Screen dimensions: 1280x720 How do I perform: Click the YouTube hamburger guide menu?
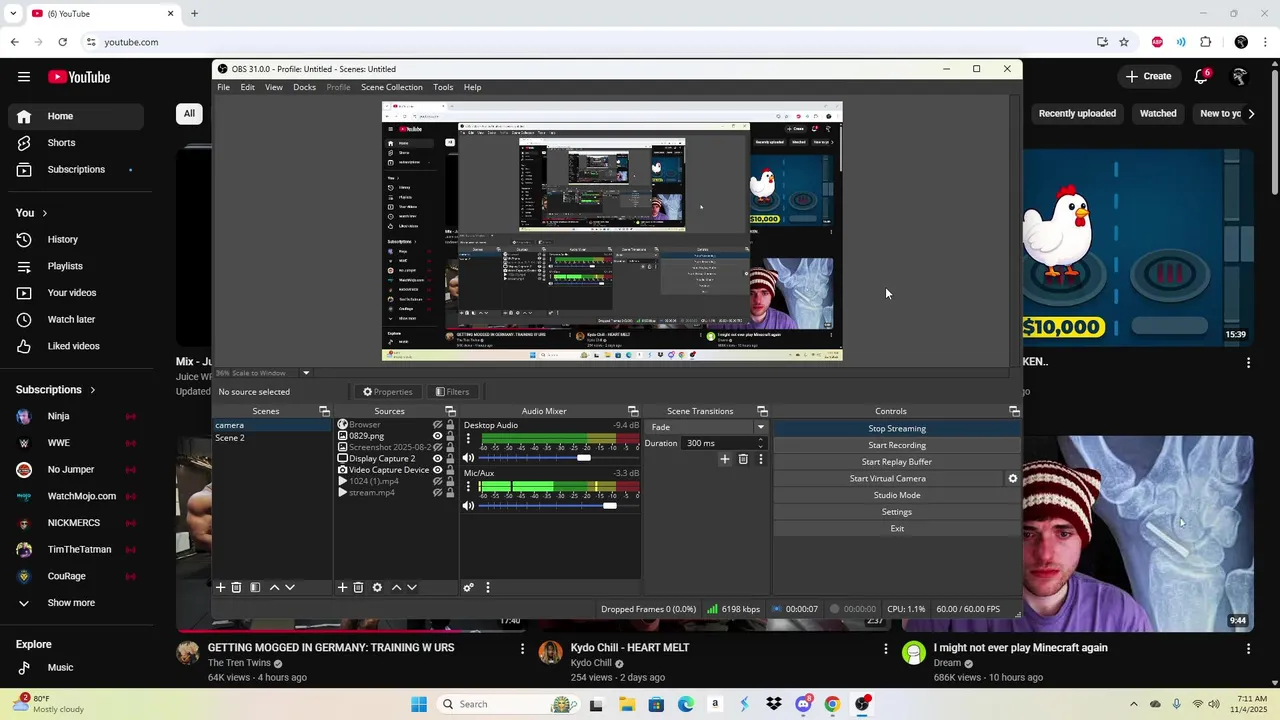point(24,77)
